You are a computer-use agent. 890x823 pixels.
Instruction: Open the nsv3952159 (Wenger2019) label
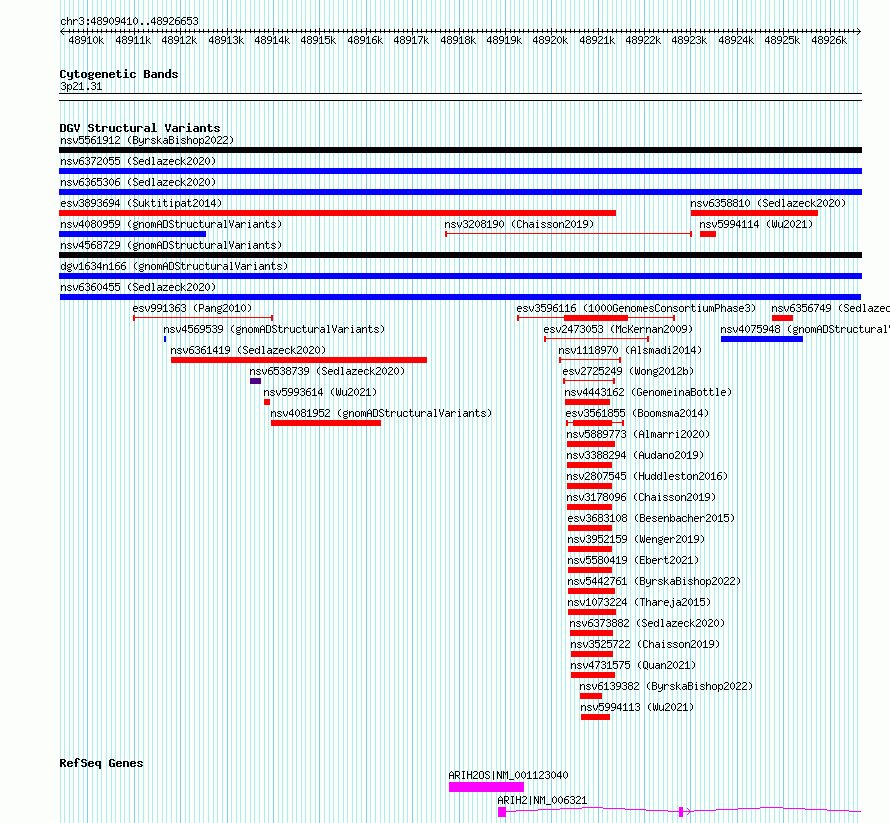[636, 539]
